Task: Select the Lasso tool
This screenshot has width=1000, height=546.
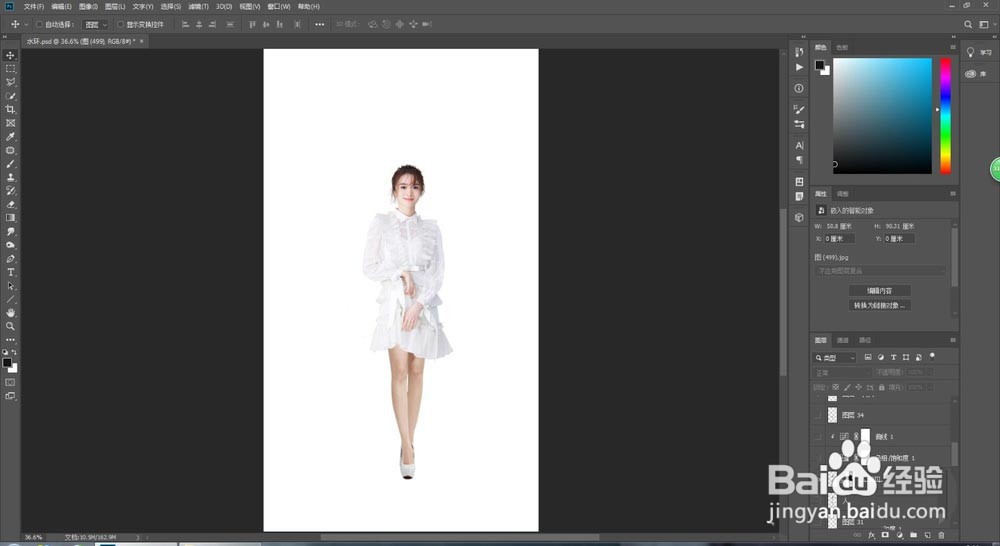Action: pyautogui.click(x=10, y=82)
